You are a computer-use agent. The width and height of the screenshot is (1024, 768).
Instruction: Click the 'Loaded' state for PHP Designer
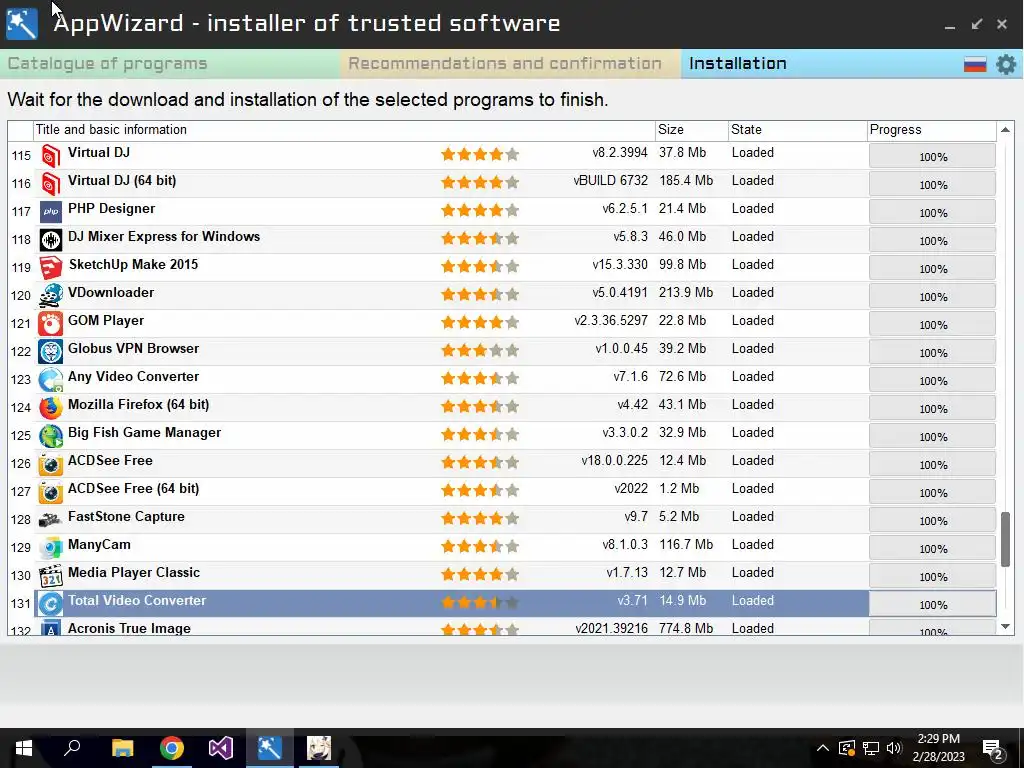(752, 209)
